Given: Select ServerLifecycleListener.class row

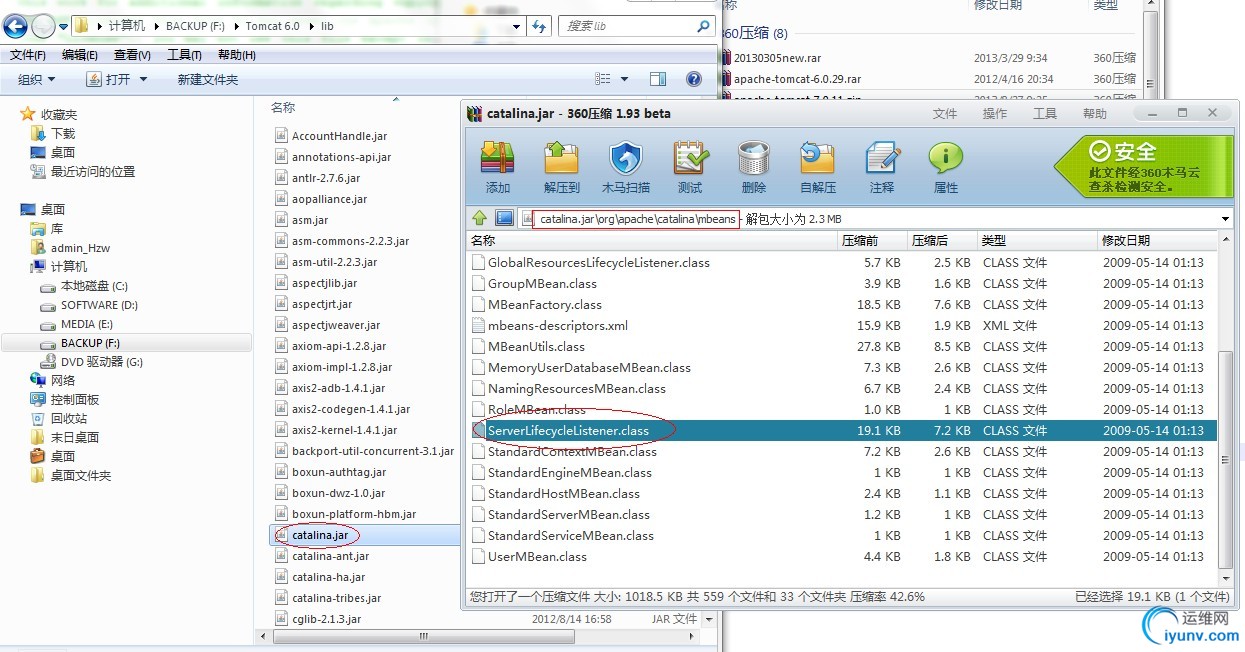Looking at the screenshot, I should pyautogui.click(x=843, y=430).
